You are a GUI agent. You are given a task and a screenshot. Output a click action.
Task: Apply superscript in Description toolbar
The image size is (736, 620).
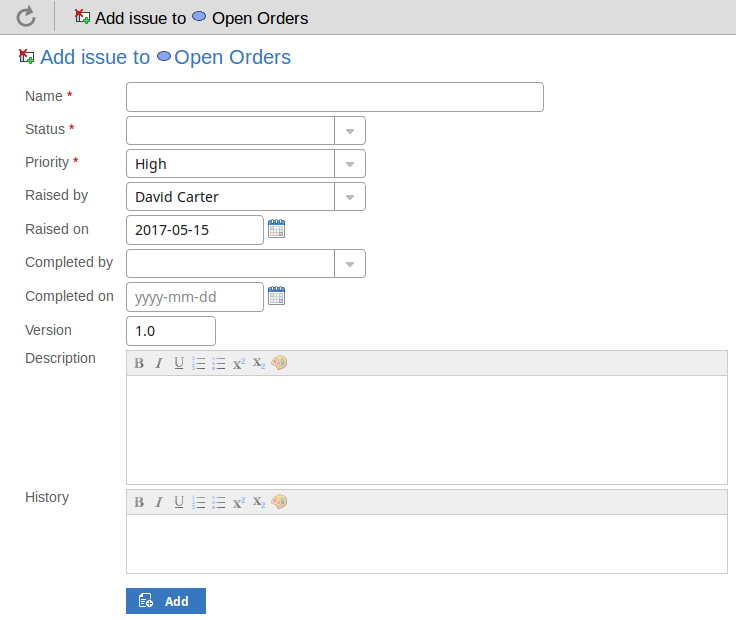239,364
